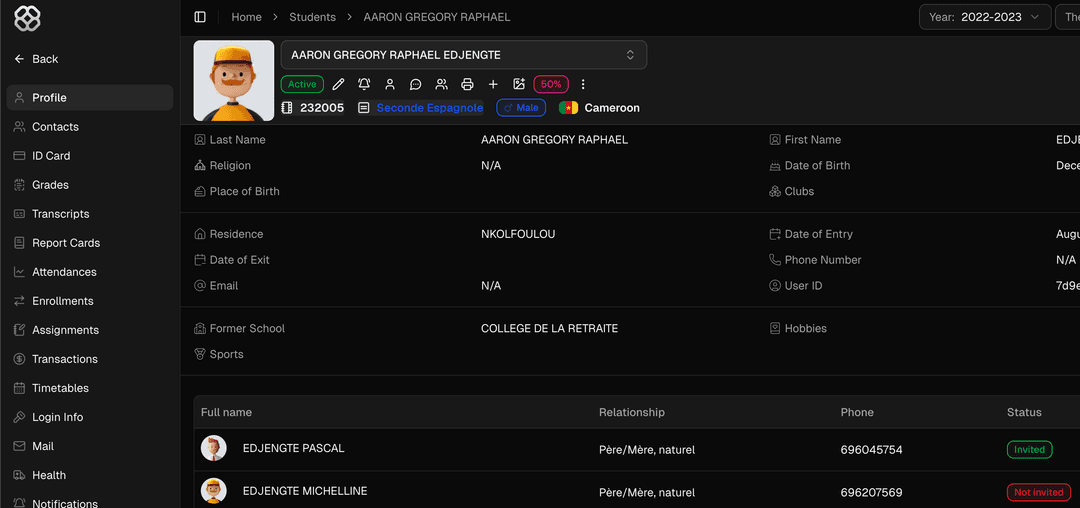Screen dimensions: 1080x508
Task: Open the student name selector dropdown
Action: point(464,55)
